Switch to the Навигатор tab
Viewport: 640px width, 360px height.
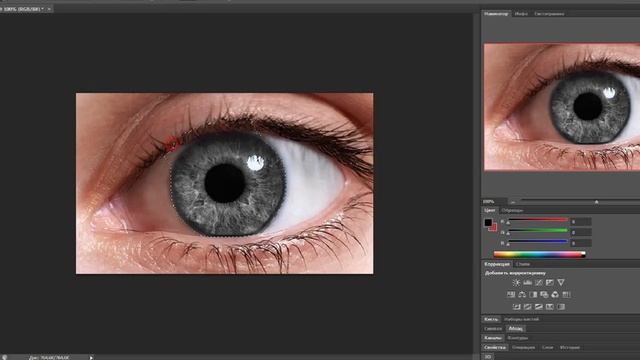click(496, 13)
